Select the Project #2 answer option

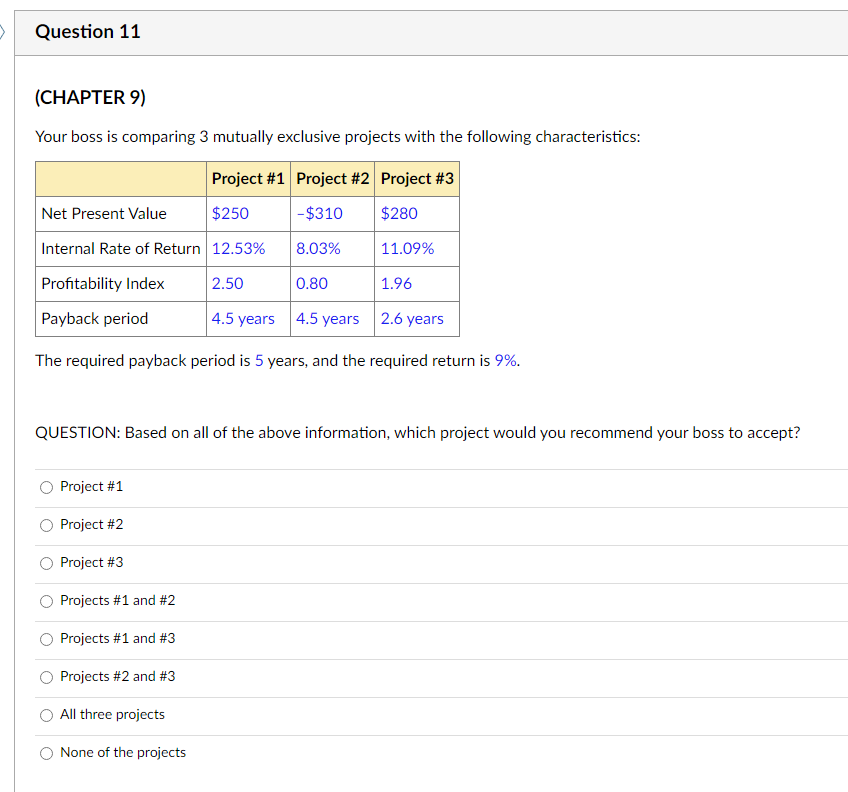coord(46,525)
